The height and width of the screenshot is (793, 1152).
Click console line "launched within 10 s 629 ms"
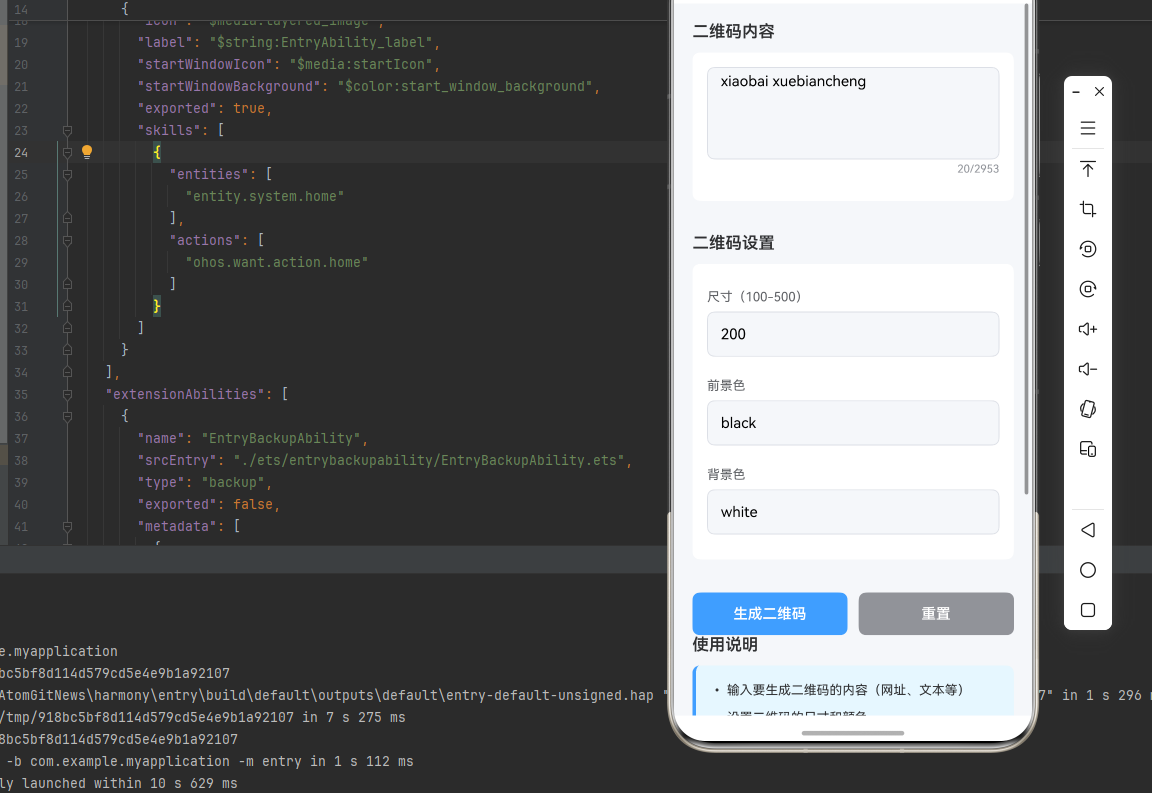tap(119, 783)
